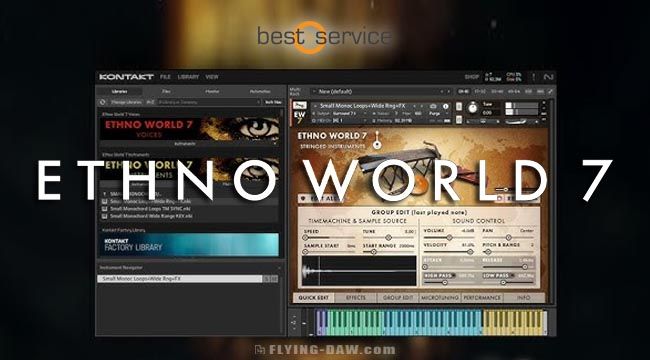The width and height of the screenshot is (650, 360).
Task: Switch to the QUICK EDIT tab
Action: click(x=314, y=298)
